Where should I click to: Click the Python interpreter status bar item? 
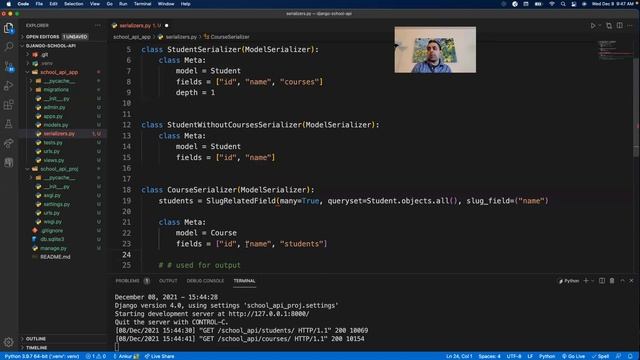42,356
